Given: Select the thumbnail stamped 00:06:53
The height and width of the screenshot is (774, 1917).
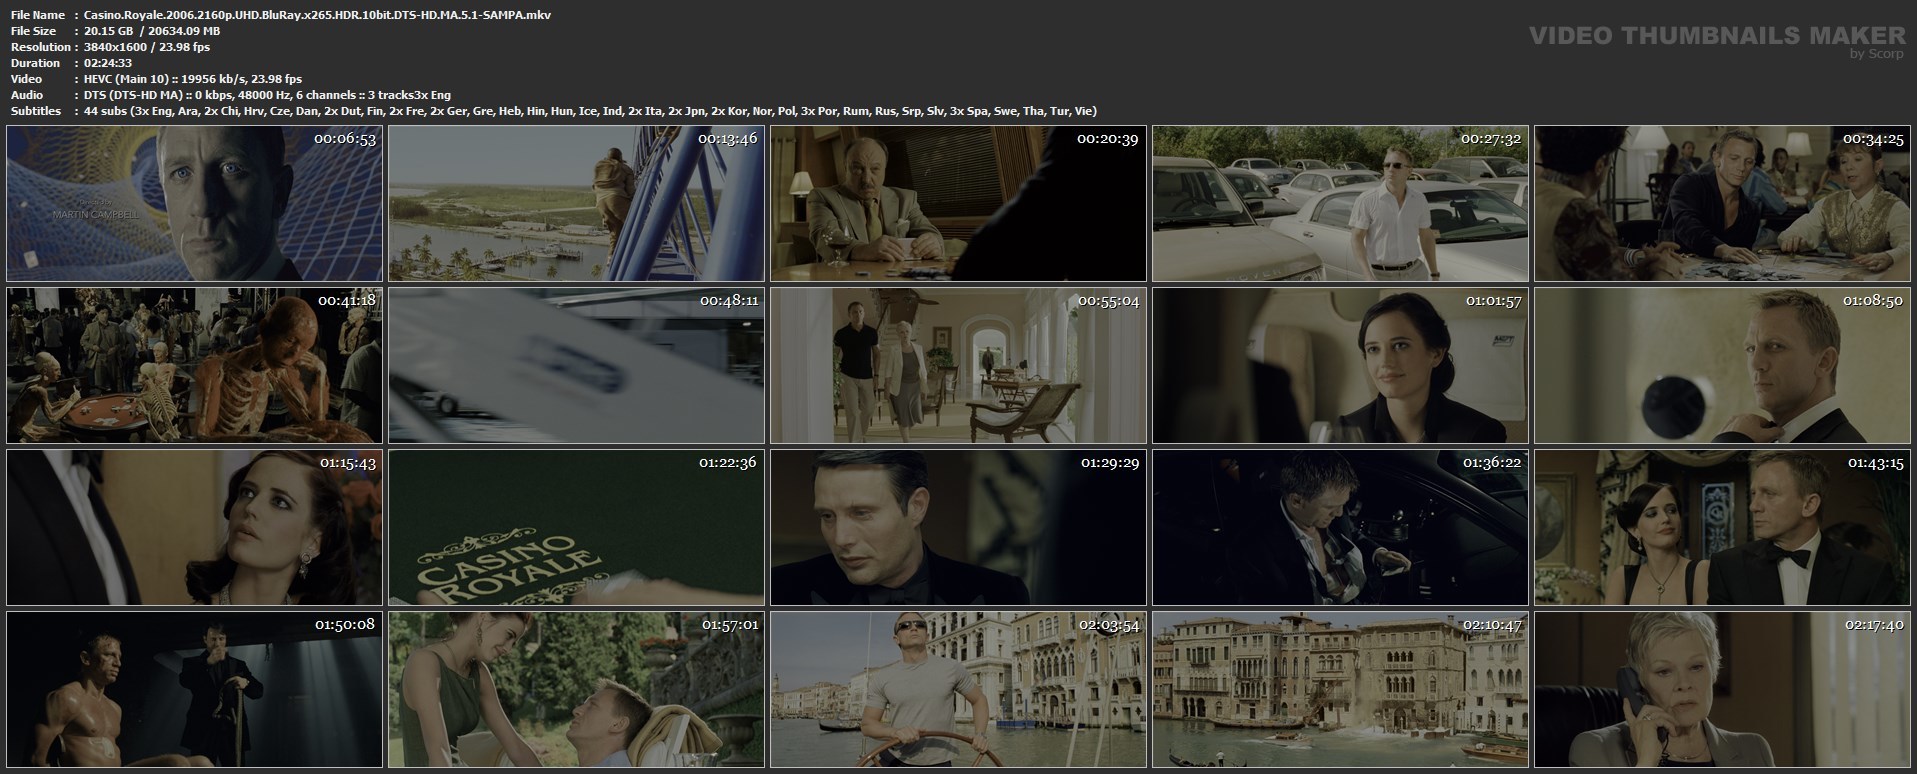Looking at the screenshot, I should [194, 203].
